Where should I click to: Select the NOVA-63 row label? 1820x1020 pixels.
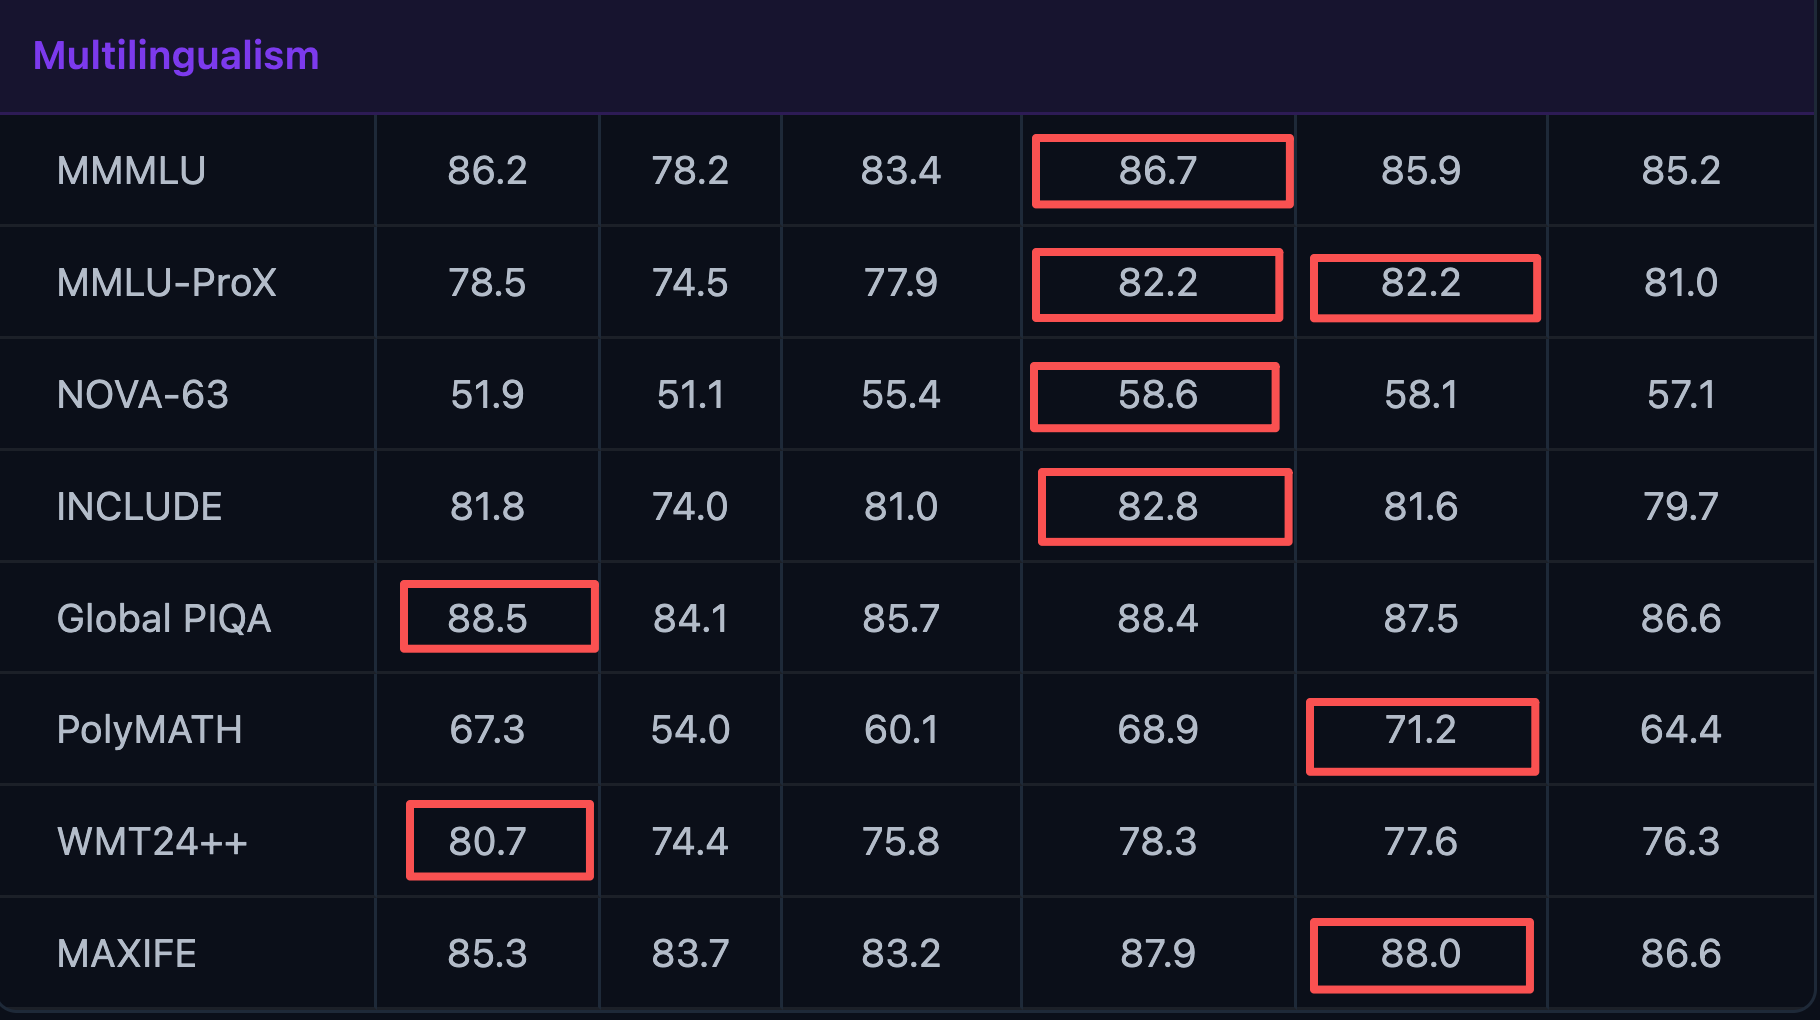tap(142, 395)
